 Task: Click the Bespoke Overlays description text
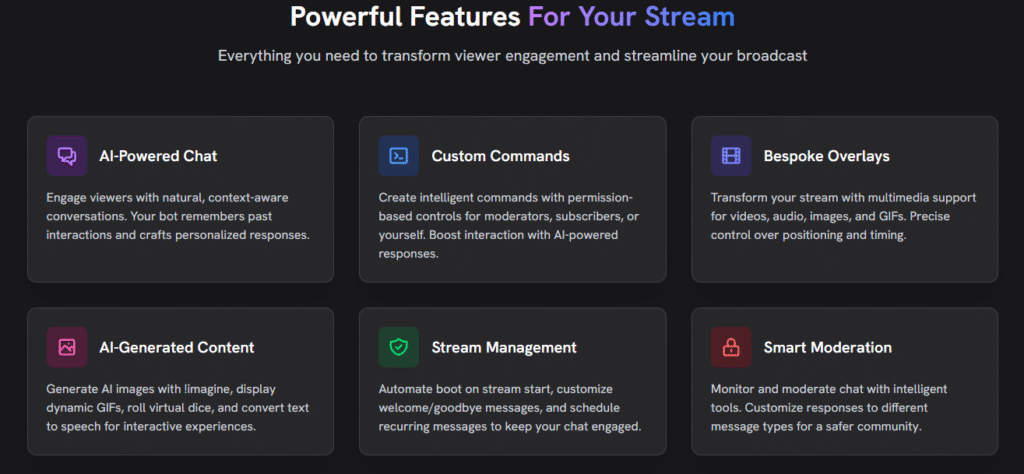point(843,217)
